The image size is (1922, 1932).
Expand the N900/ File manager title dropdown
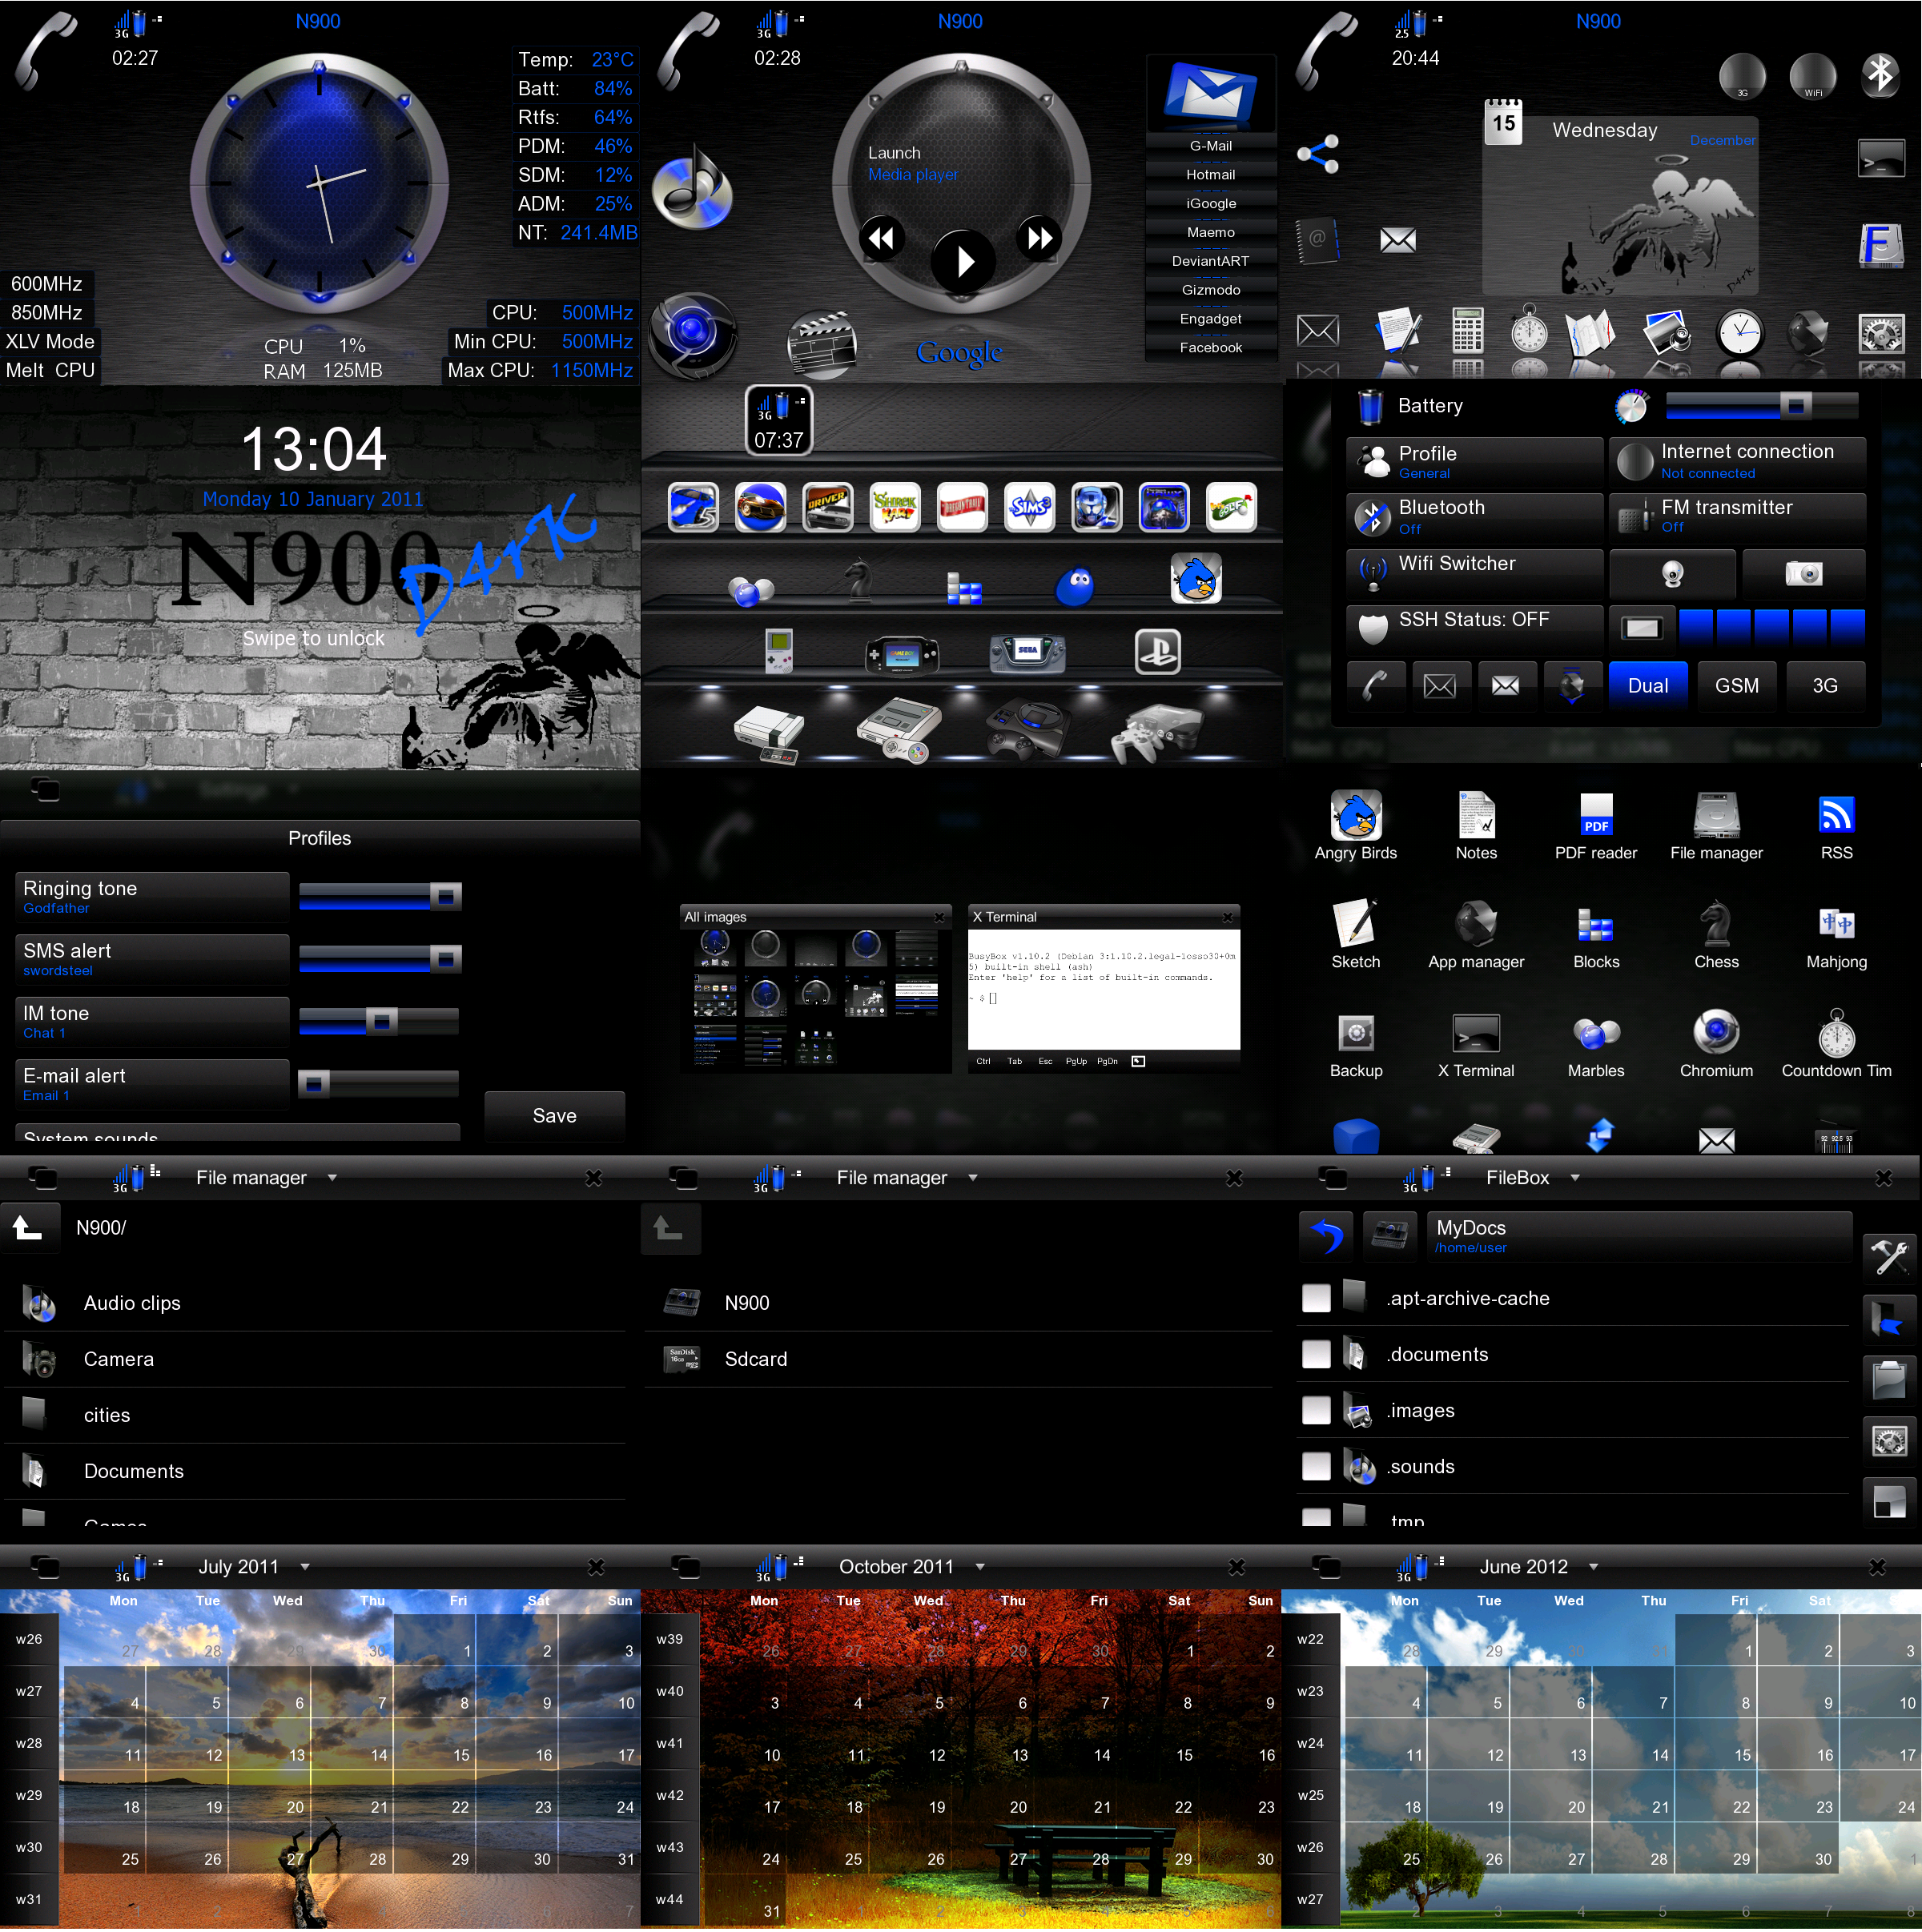pyautogui.click(x=332, y=1179)
